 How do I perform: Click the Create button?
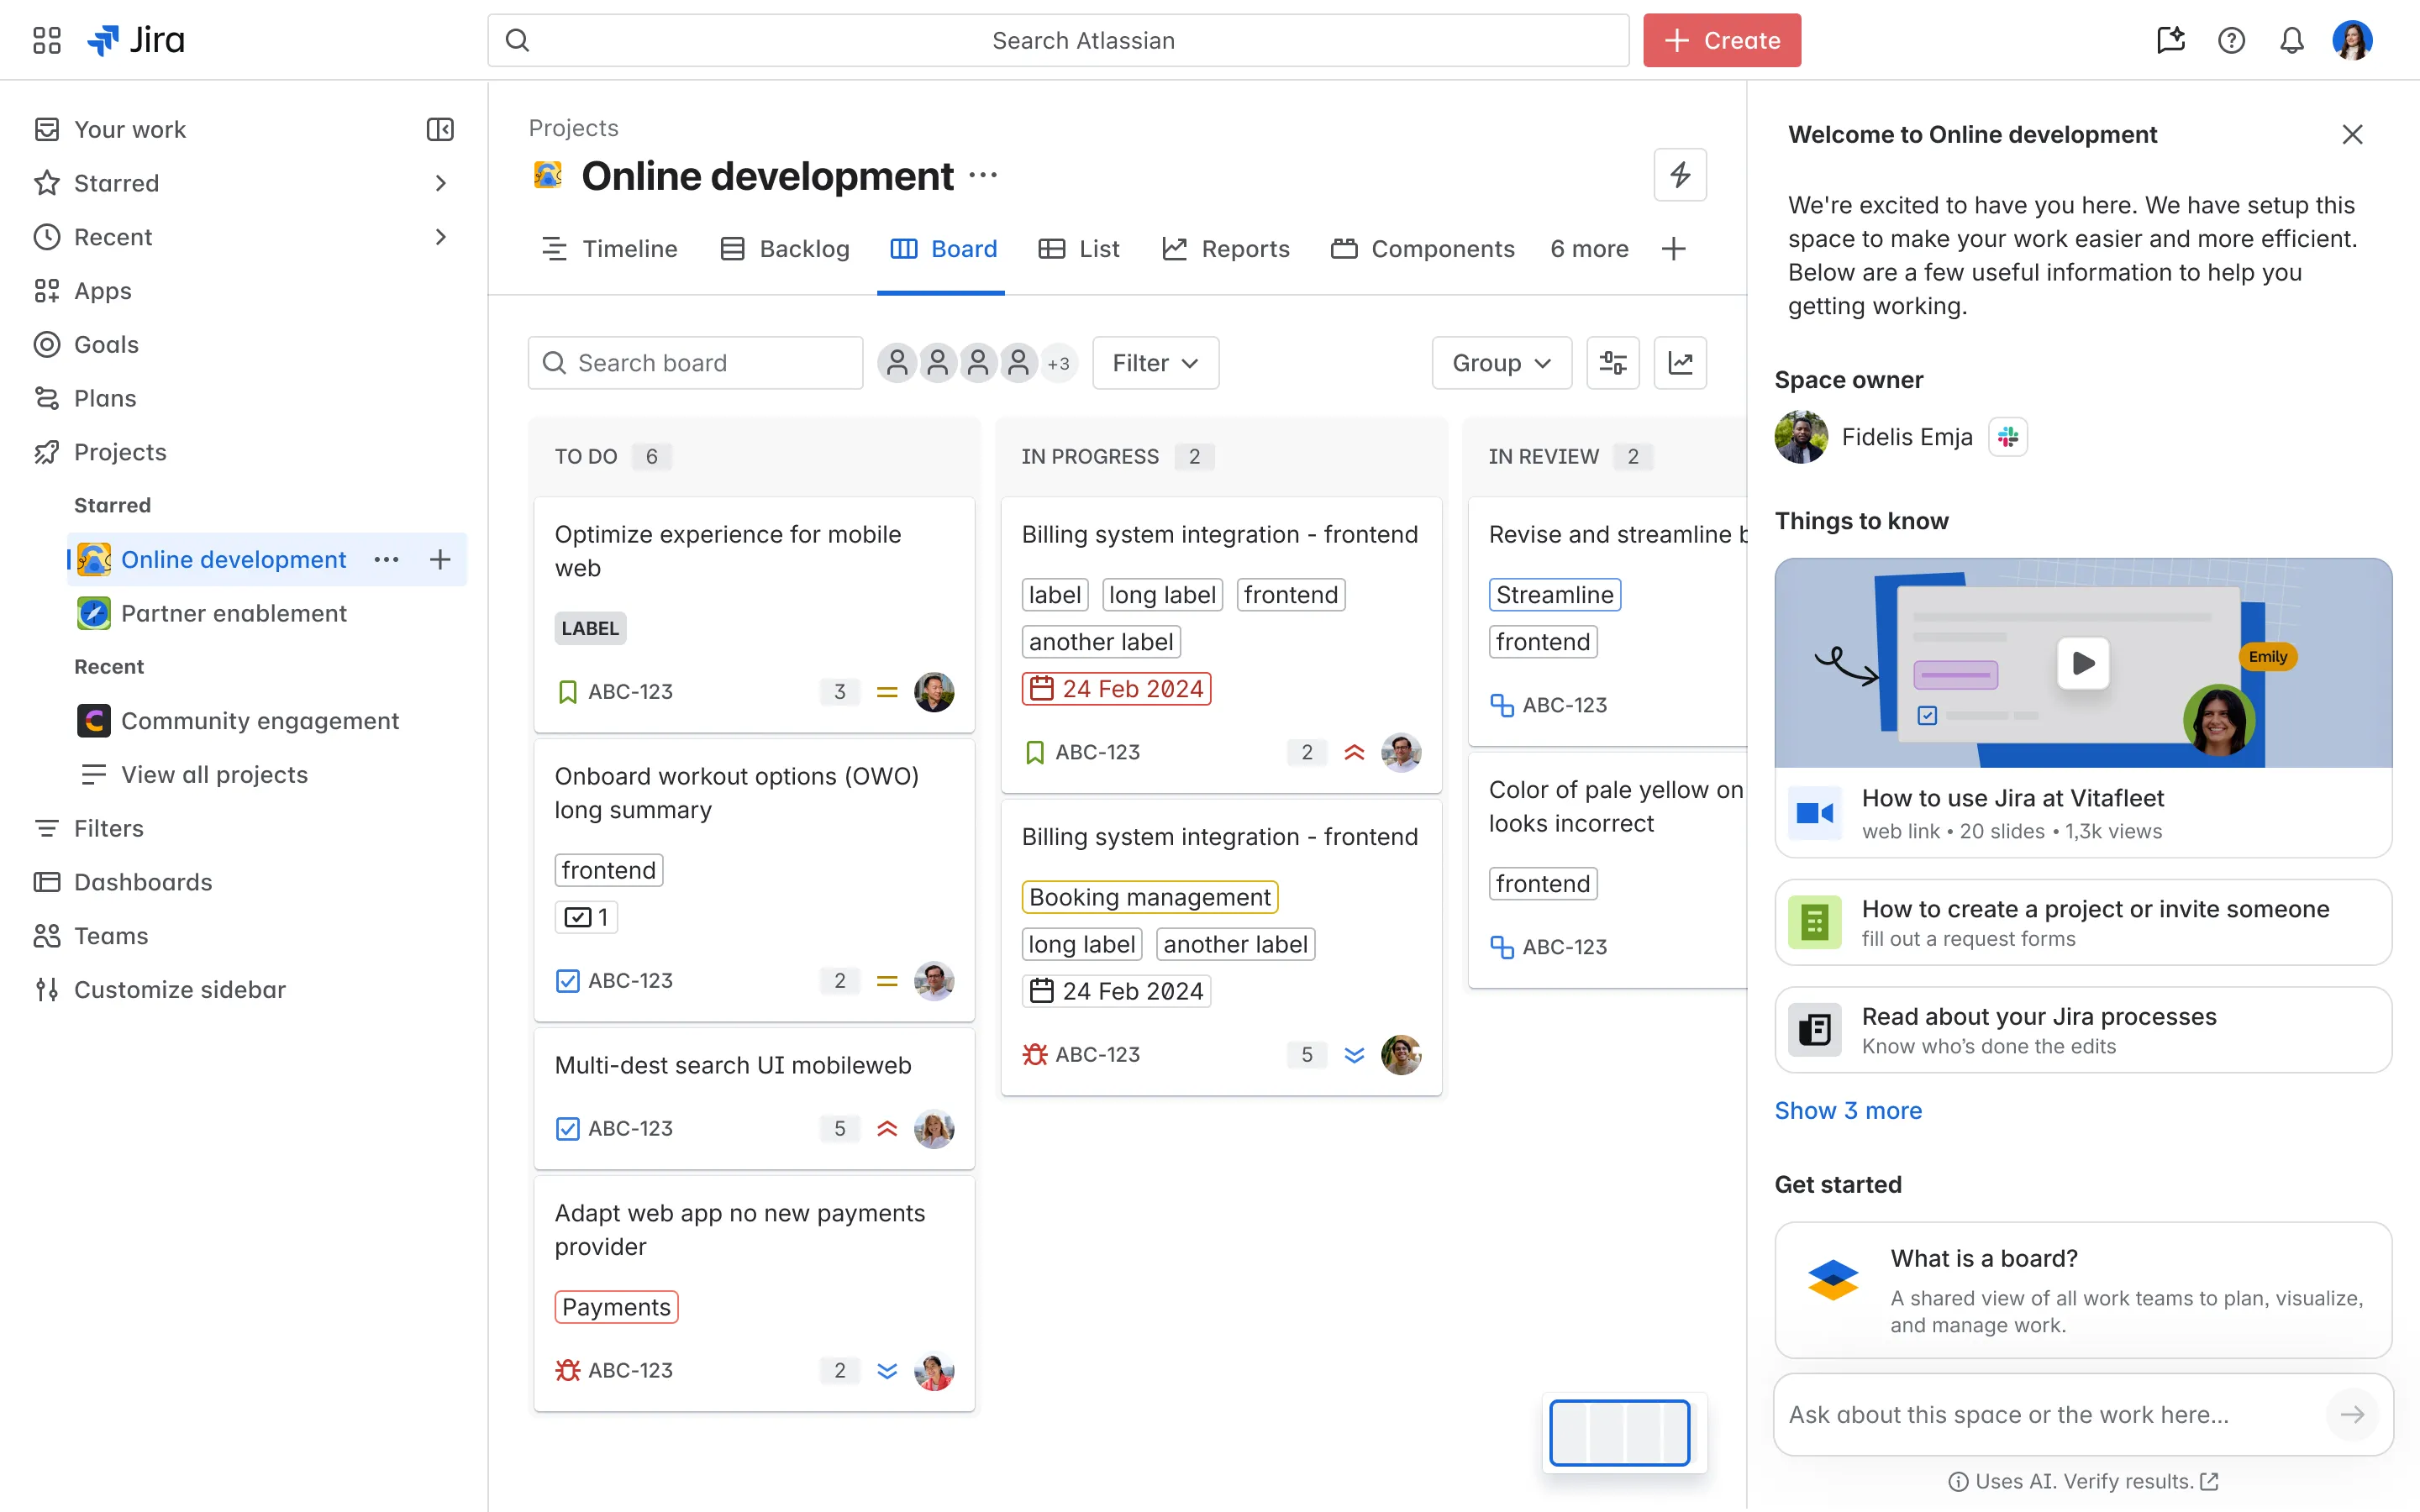(1722, 40)
